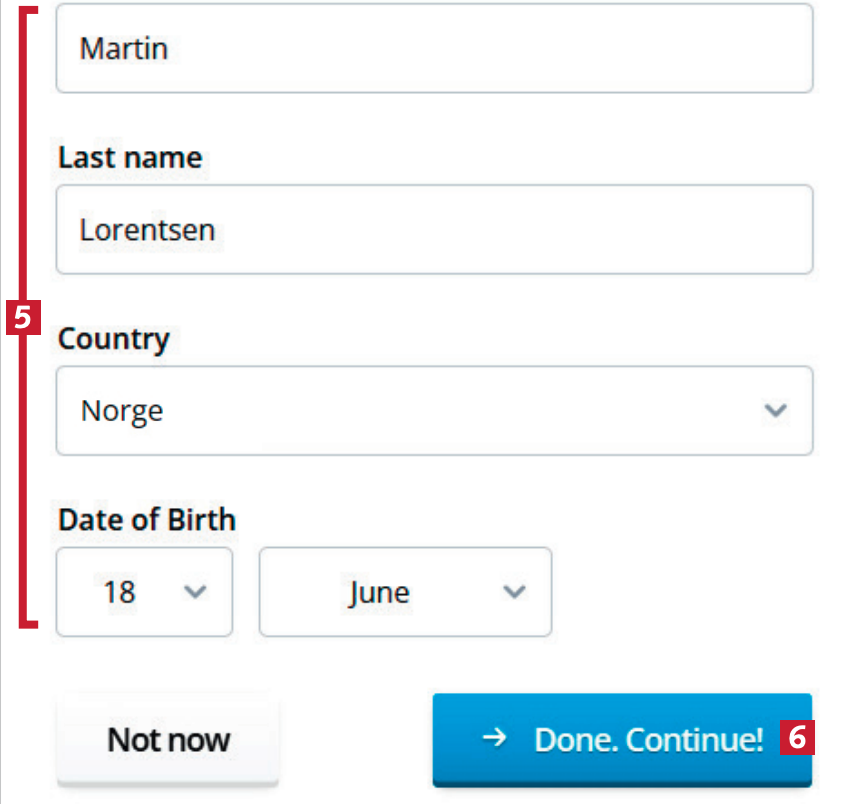
Task: Focus the first name field containing Martin
Action: (434, 49)
